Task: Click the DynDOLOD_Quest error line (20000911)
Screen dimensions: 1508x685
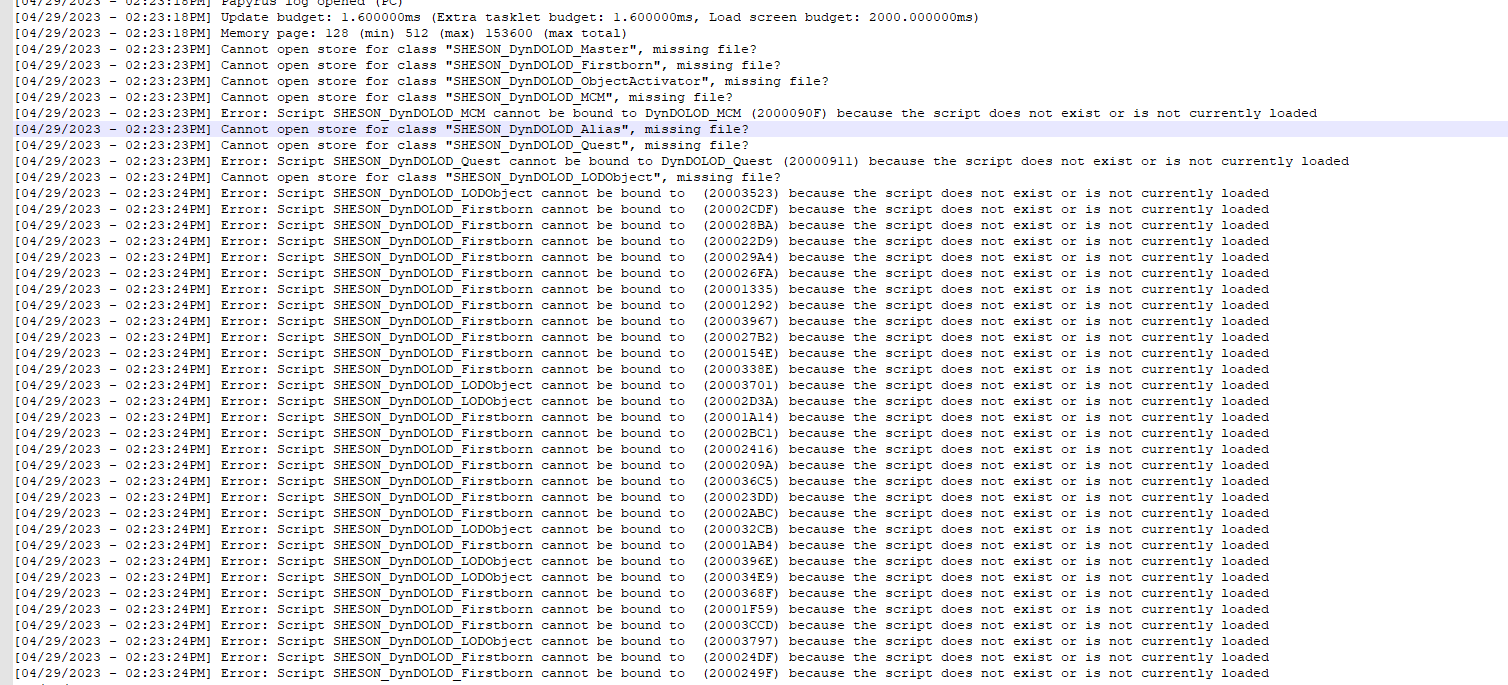Action: coord(682,161)
